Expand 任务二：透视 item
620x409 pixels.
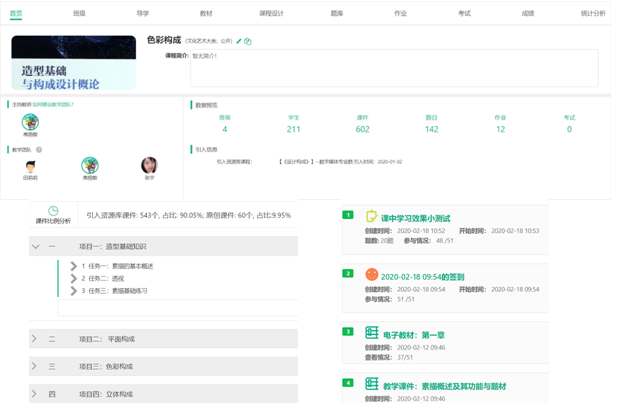point(74,278)
